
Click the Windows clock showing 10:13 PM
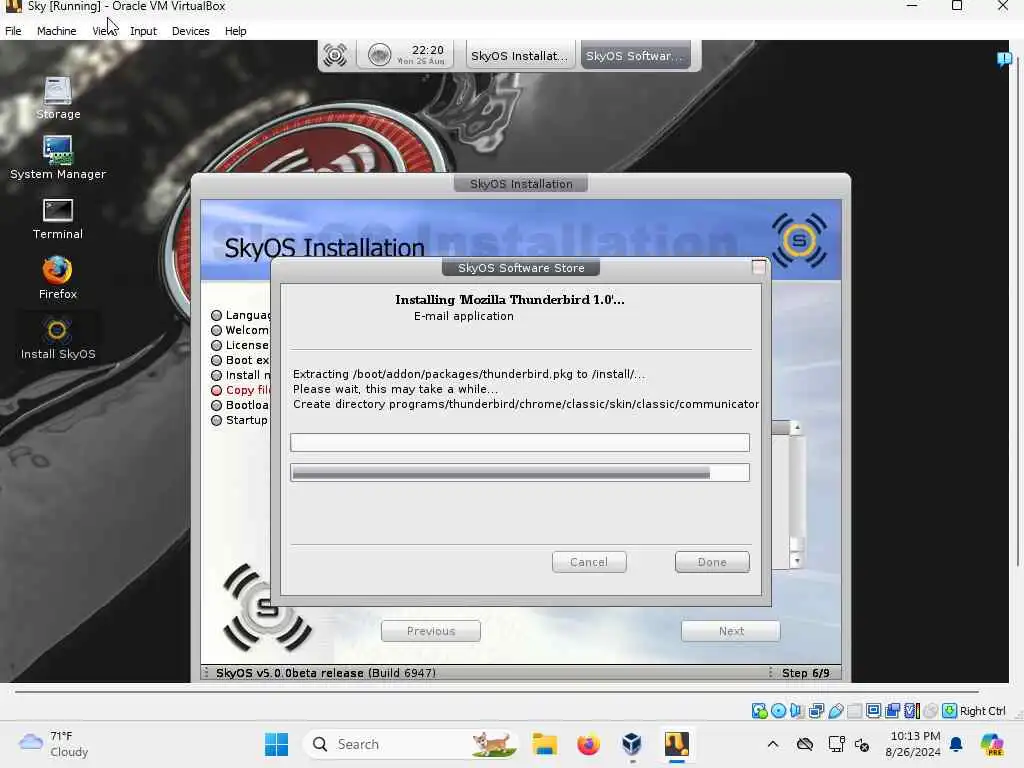914,744
